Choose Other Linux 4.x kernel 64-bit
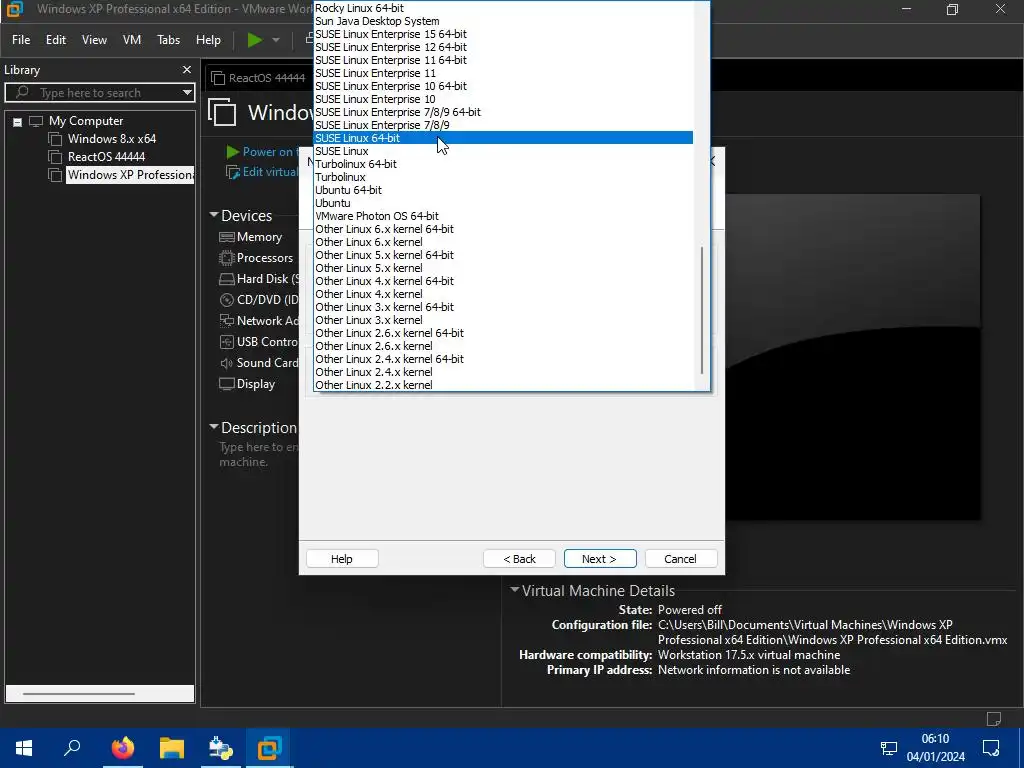Screen dimensions: 1024x768 coord(504,281)
